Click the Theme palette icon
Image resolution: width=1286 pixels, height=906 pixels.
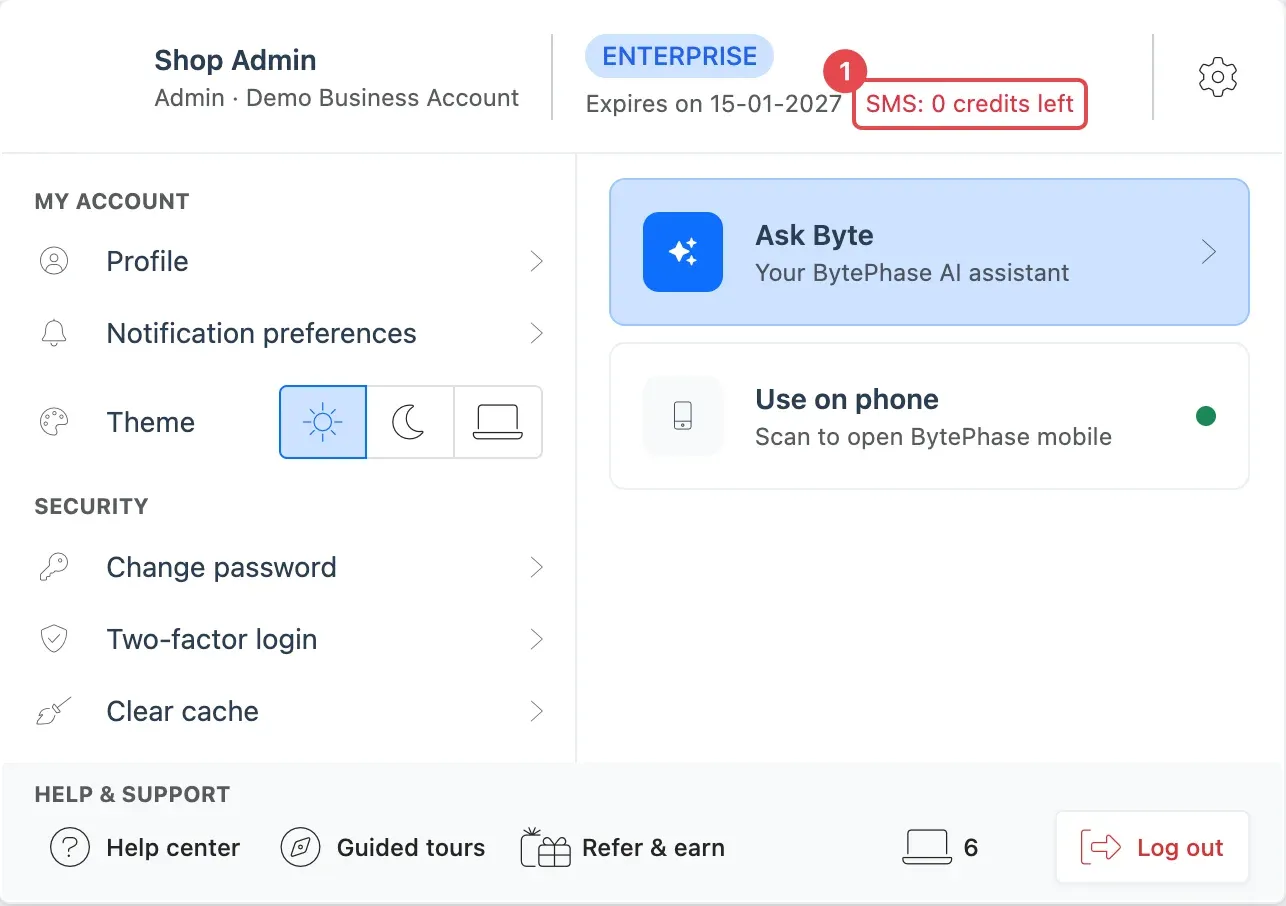(54, 422)
